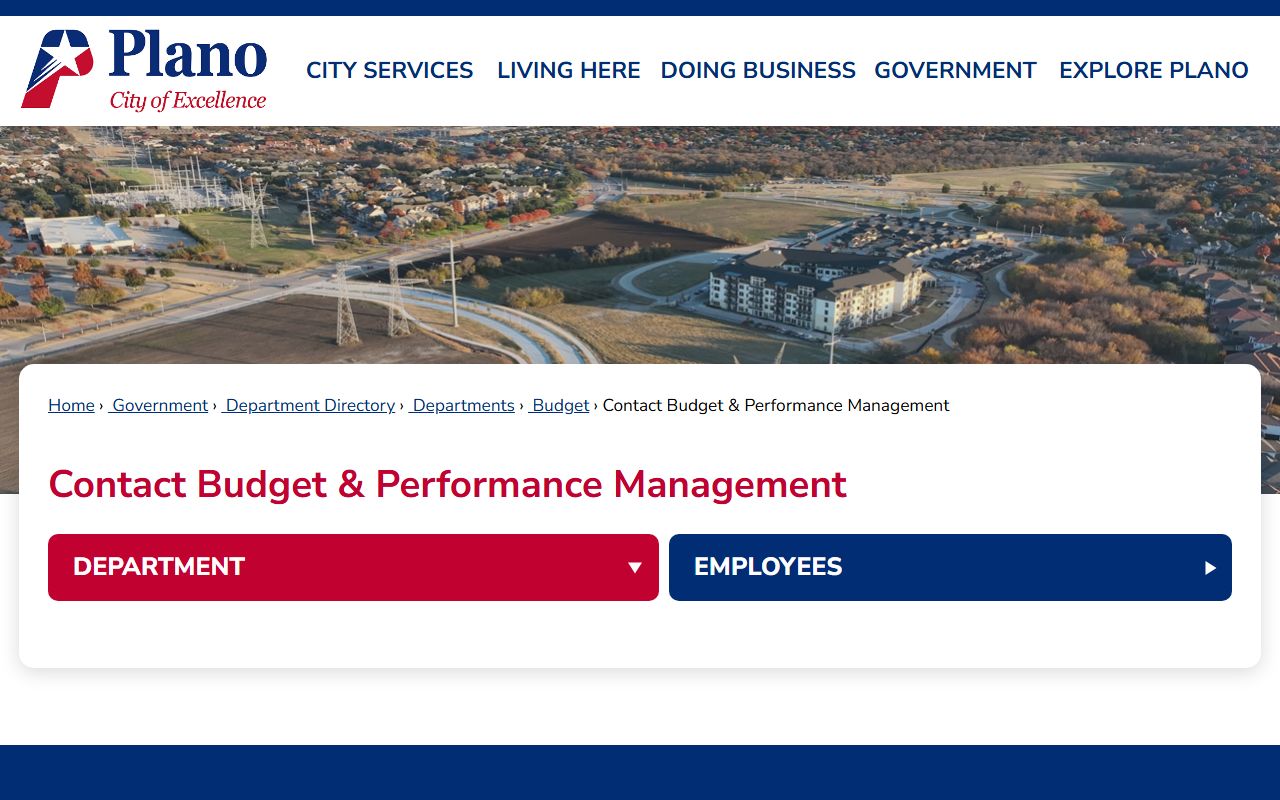Click the current page breadcrumb text
The image size is (1280, 800).
click(x=775, y=406)
